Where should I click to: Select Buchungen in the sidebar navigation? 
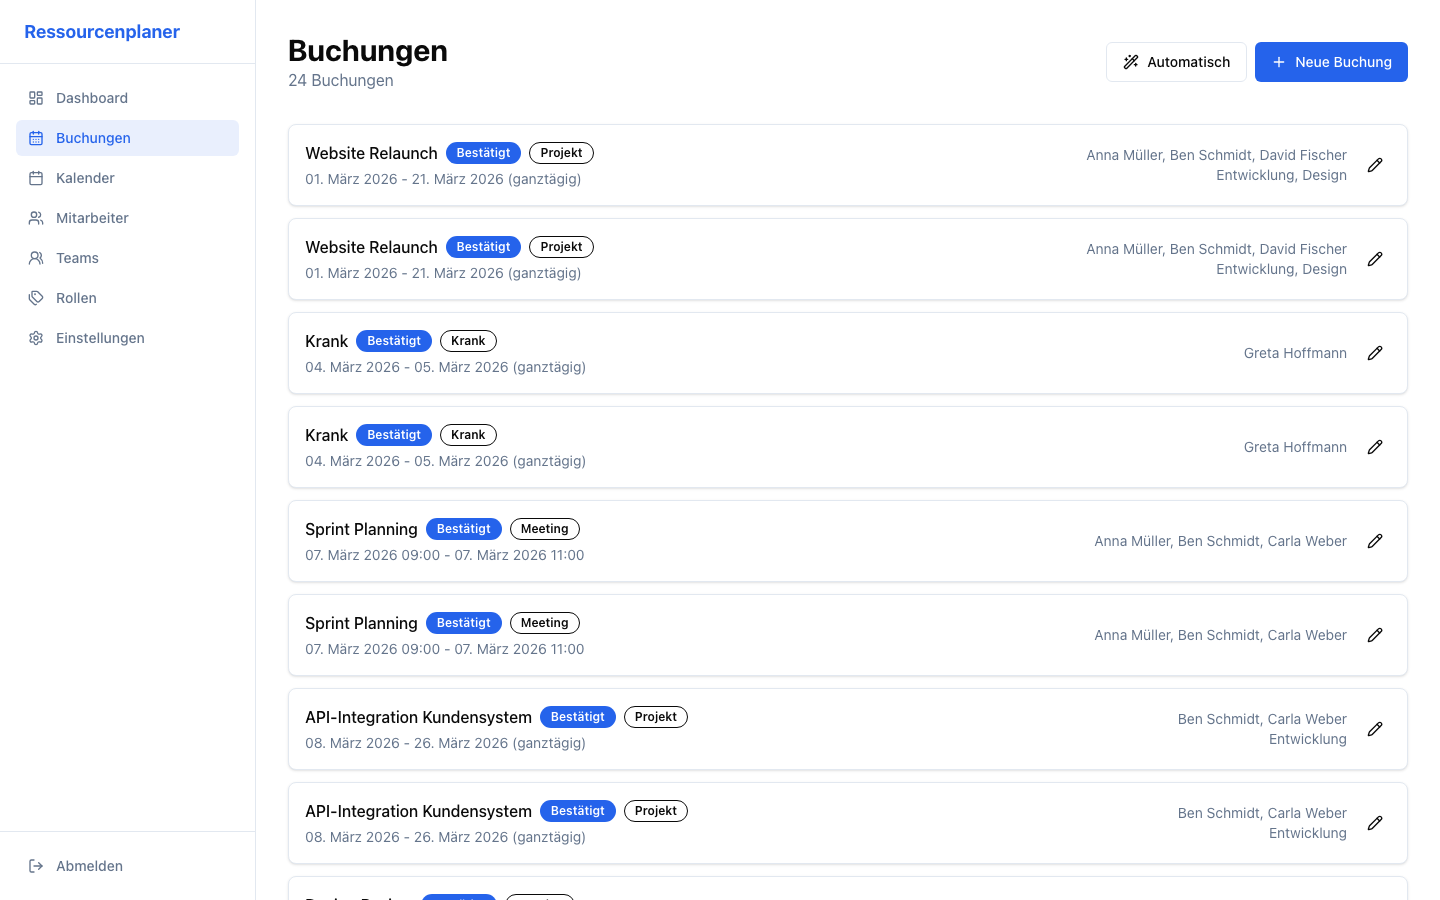click(x=93, y=138)
